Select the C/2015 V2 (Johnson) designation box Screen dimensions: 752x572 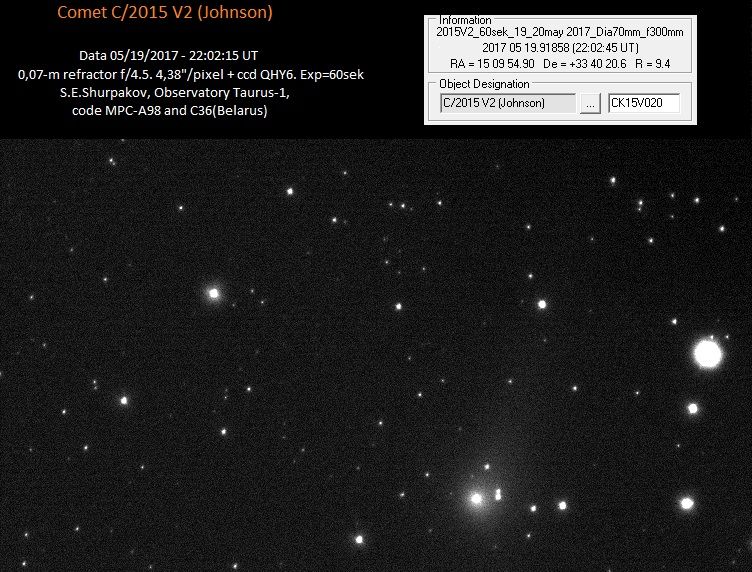(507, 103)
